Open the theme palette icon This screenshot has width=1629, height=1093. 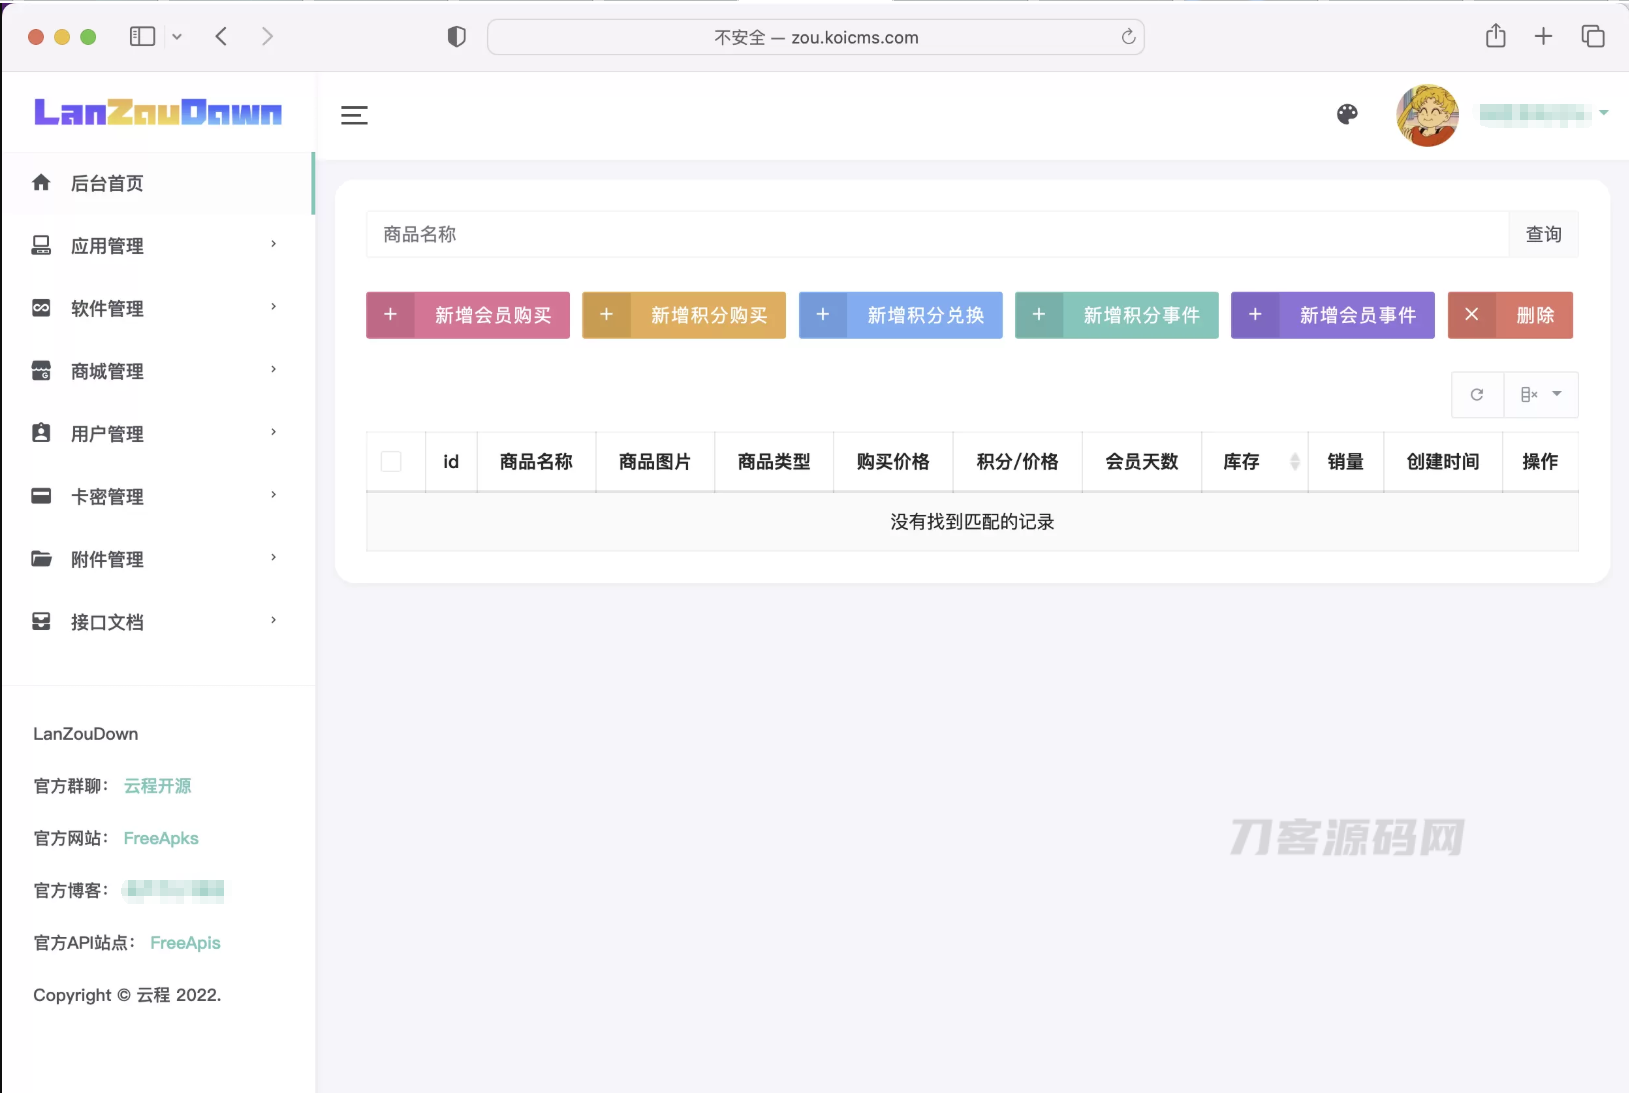1348,114
